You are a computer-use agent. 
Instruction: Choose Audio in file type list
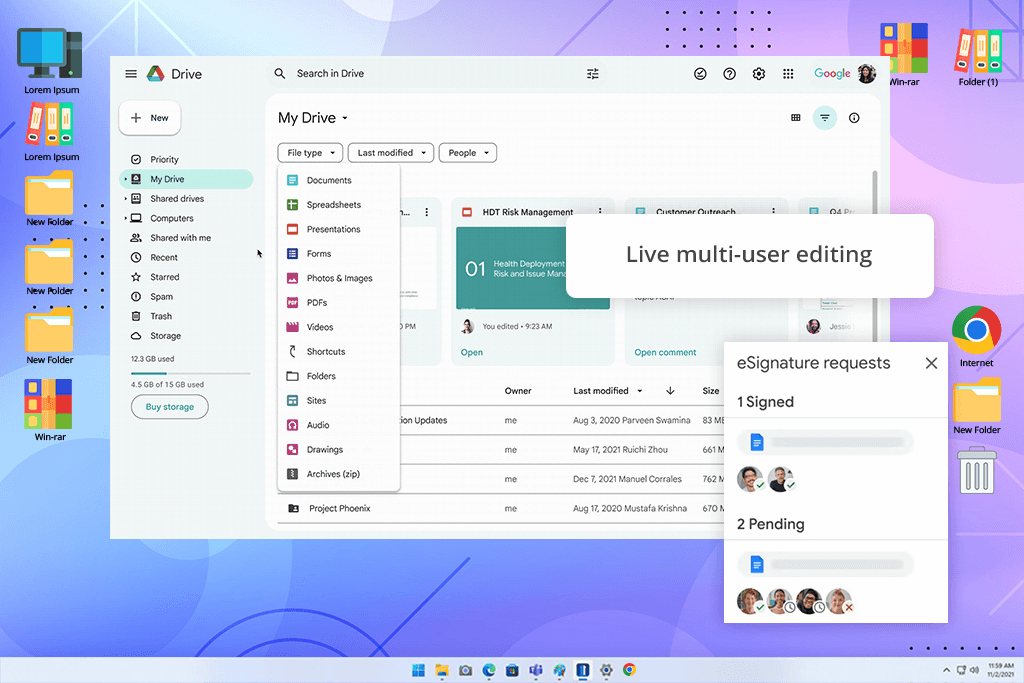pos(338,425)
